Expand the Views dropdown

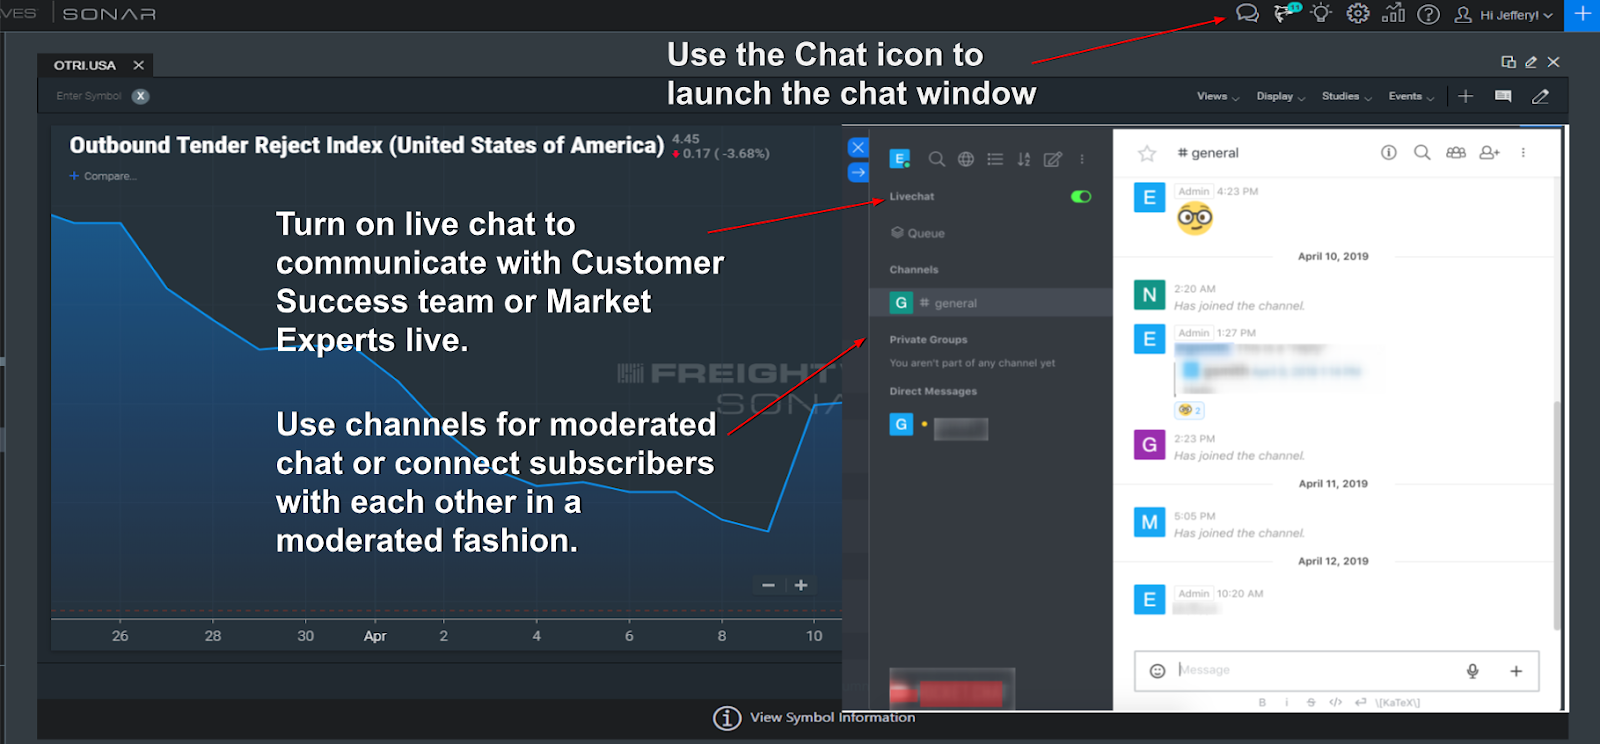(1218, 96)
